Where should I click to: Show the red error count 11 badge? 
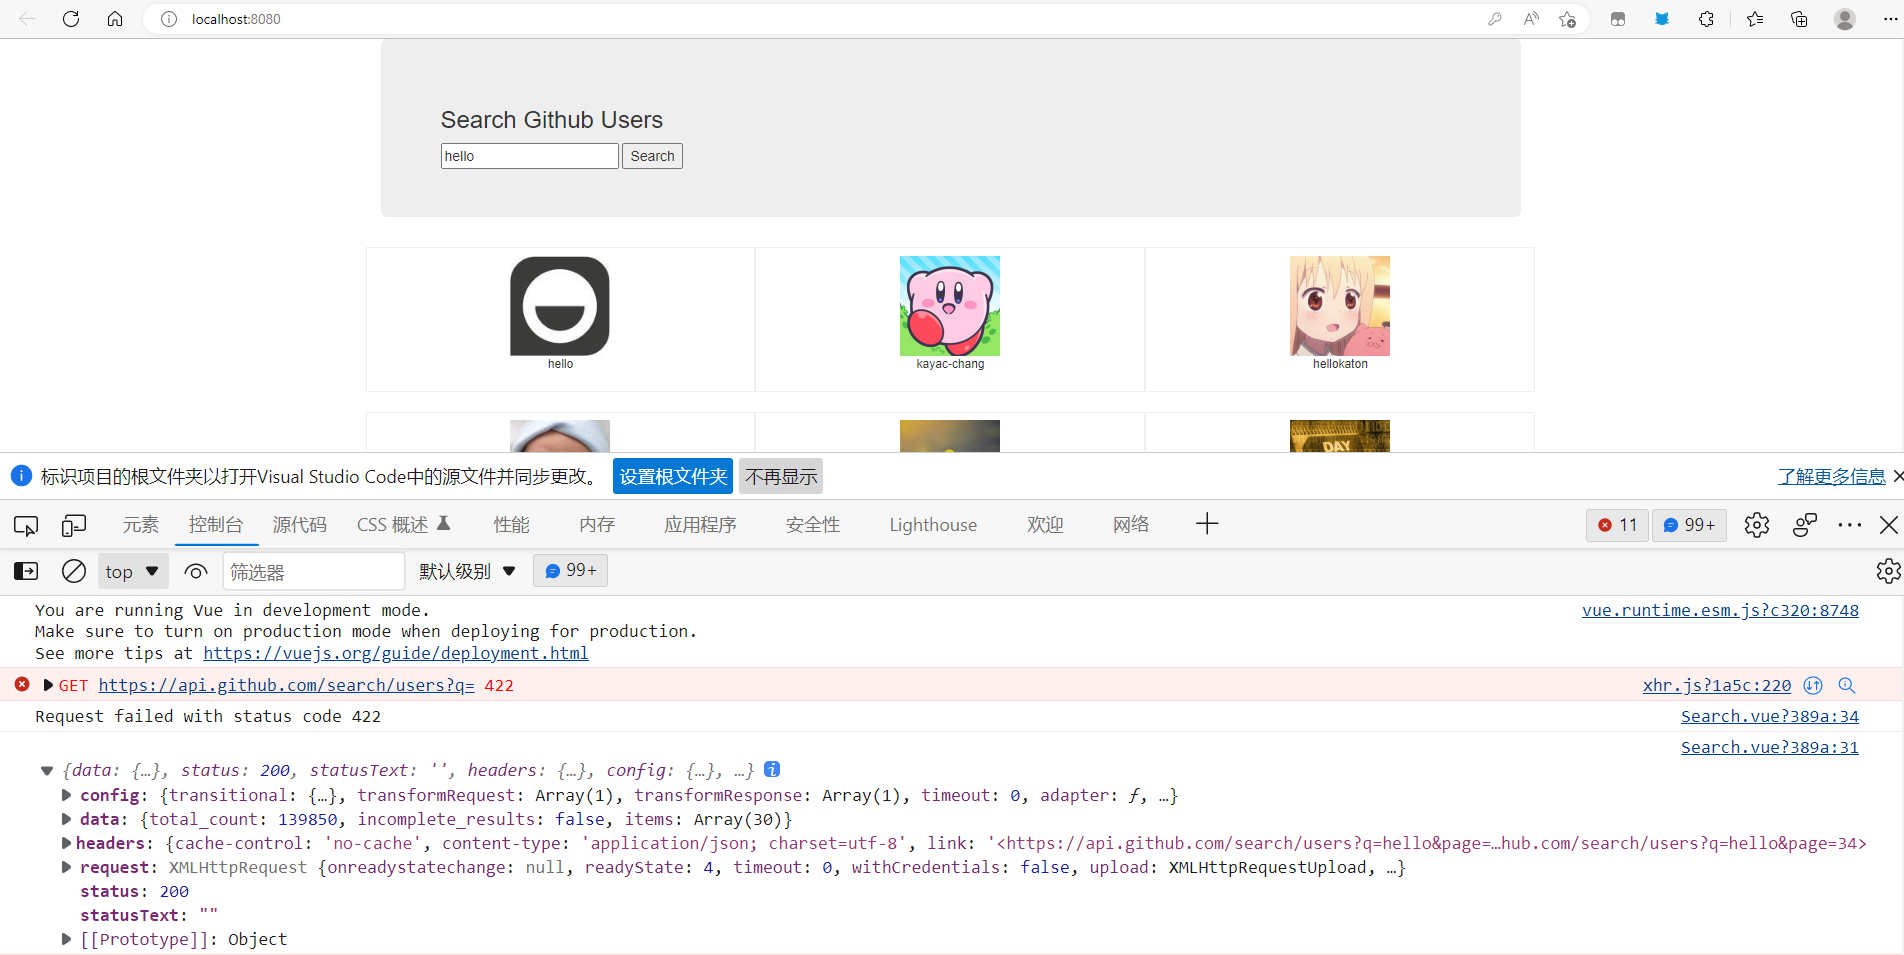1617,525
